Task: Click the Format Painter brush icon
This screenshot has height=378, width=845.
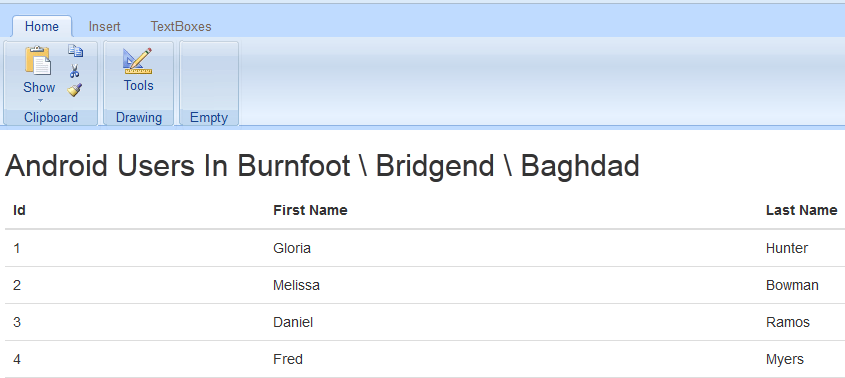Action: pos(75,90)
